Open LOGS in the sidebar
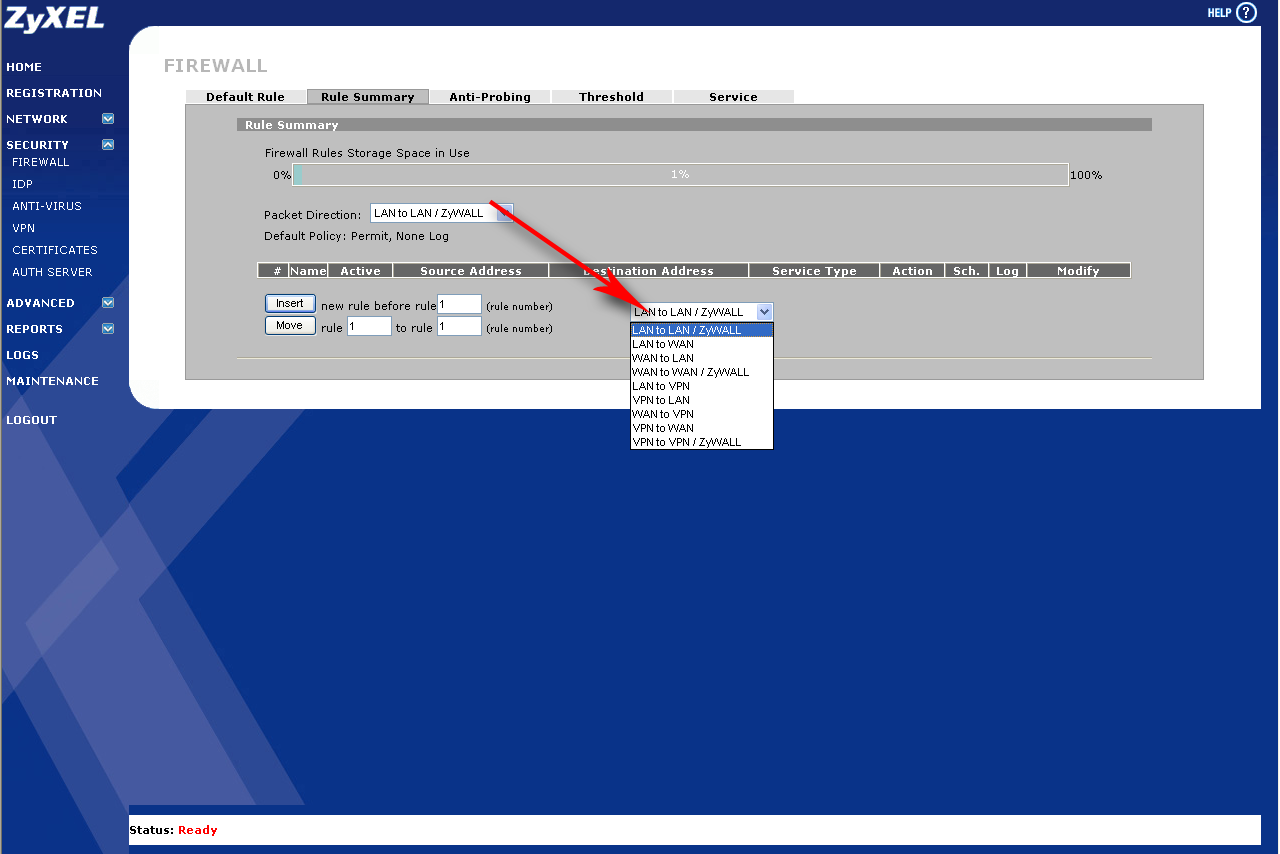The height and width of the screenshot is (854, 1280). point(23,355)
